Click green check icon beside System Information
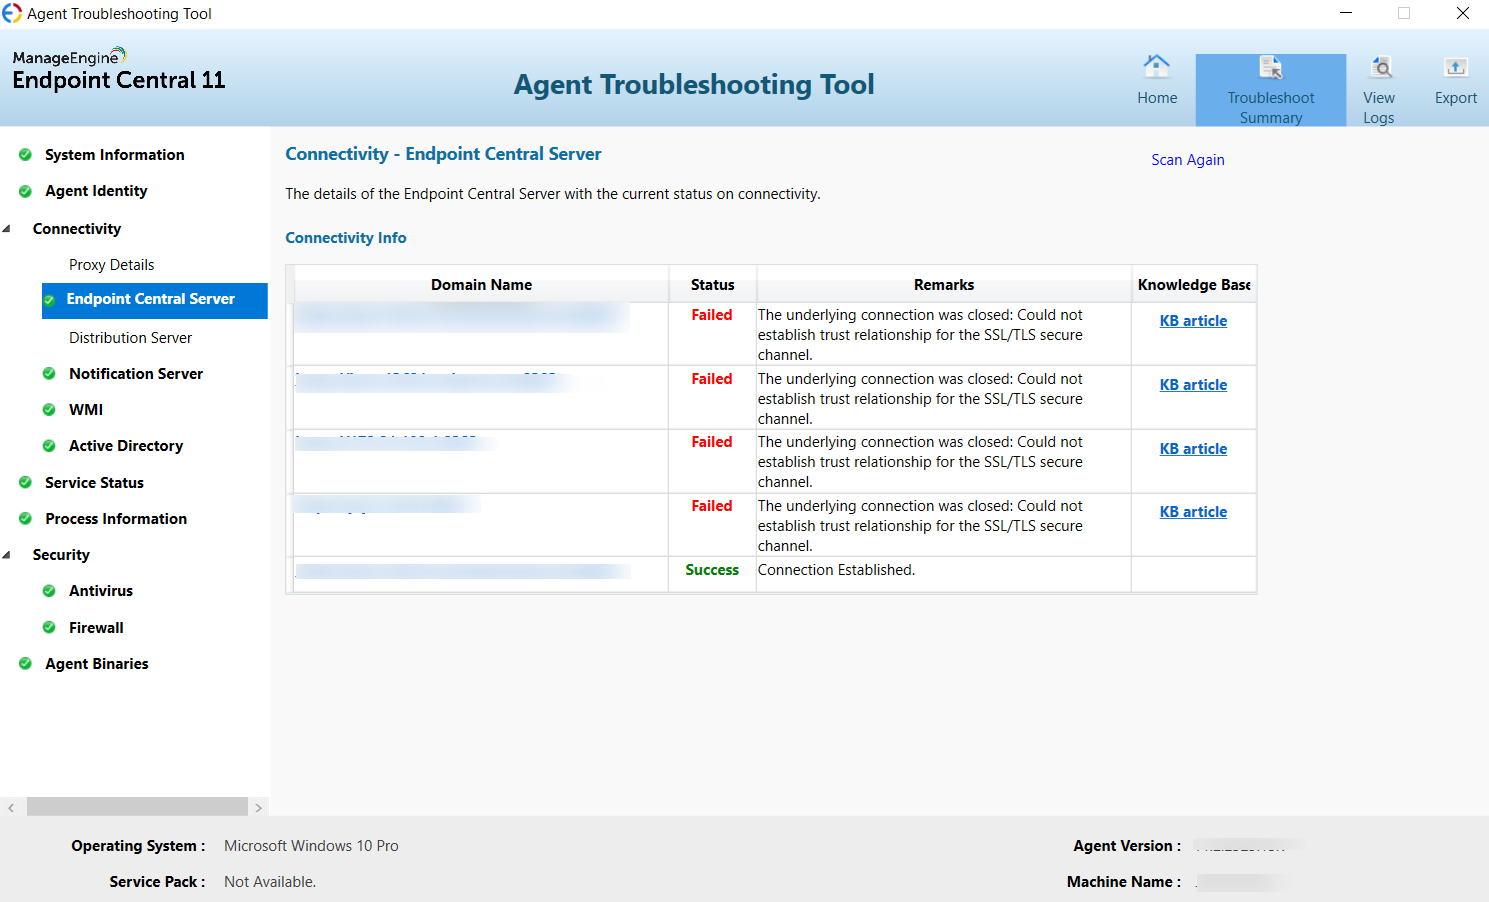 pos(26,155)
